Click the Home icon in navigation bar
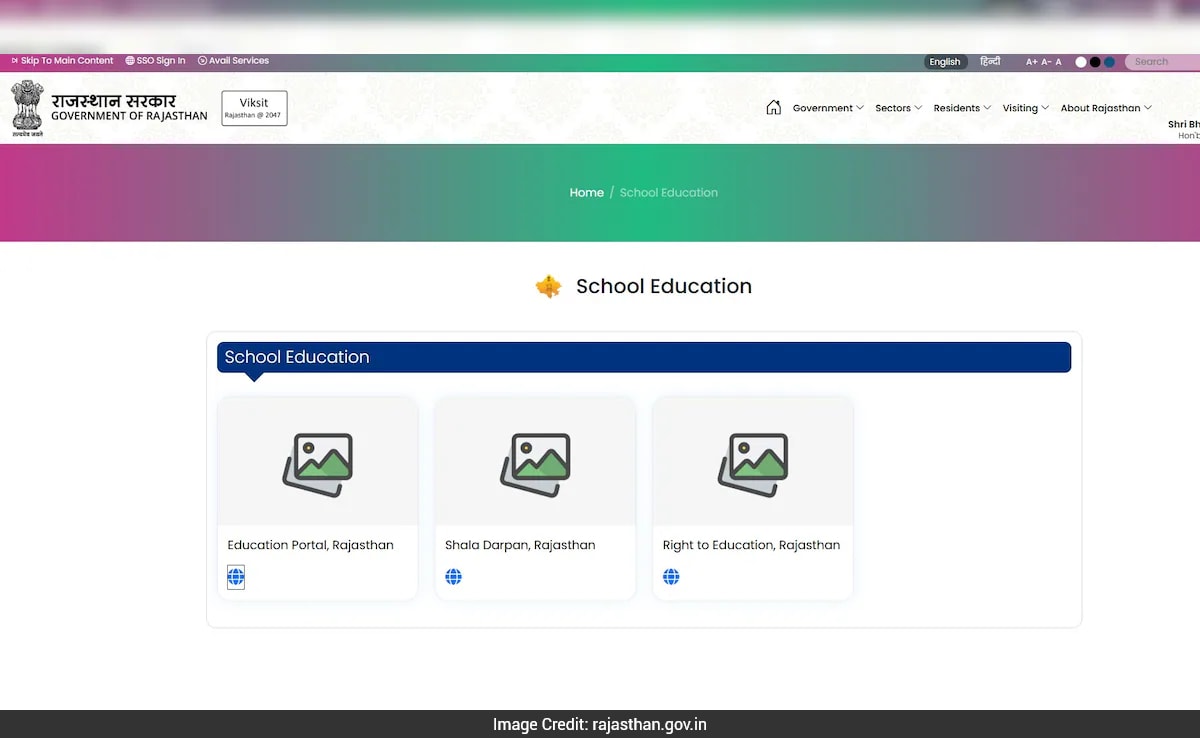This screenshot has width=1200, height=738. [773, 108]
